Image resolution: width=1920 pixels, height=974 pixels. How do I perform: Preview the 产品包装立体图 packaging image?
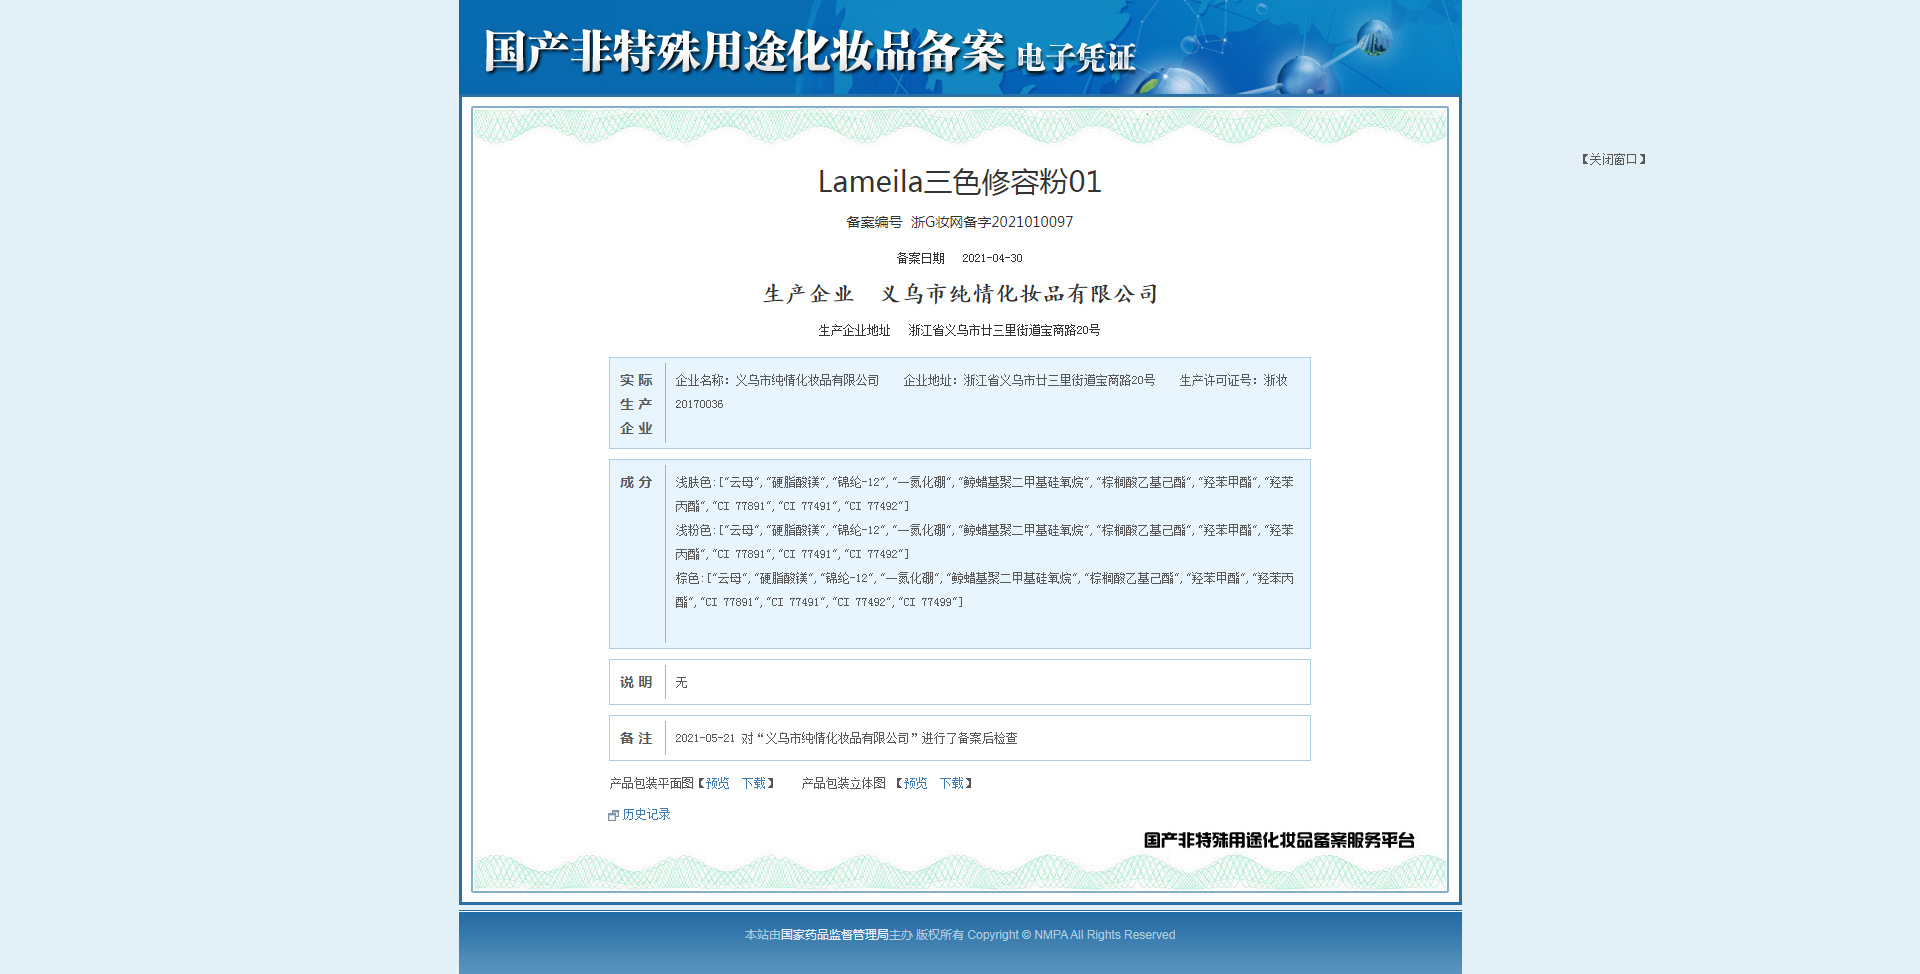[915, 783]
